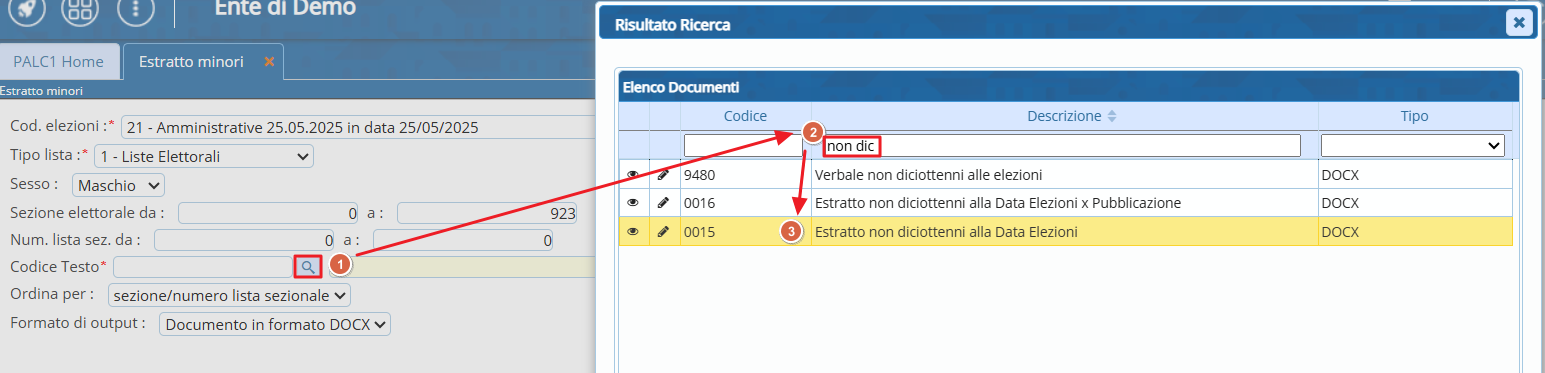Click the Ente di Demo title
Viewport: 1545px width, 373px height.
(x=285, y=9)
